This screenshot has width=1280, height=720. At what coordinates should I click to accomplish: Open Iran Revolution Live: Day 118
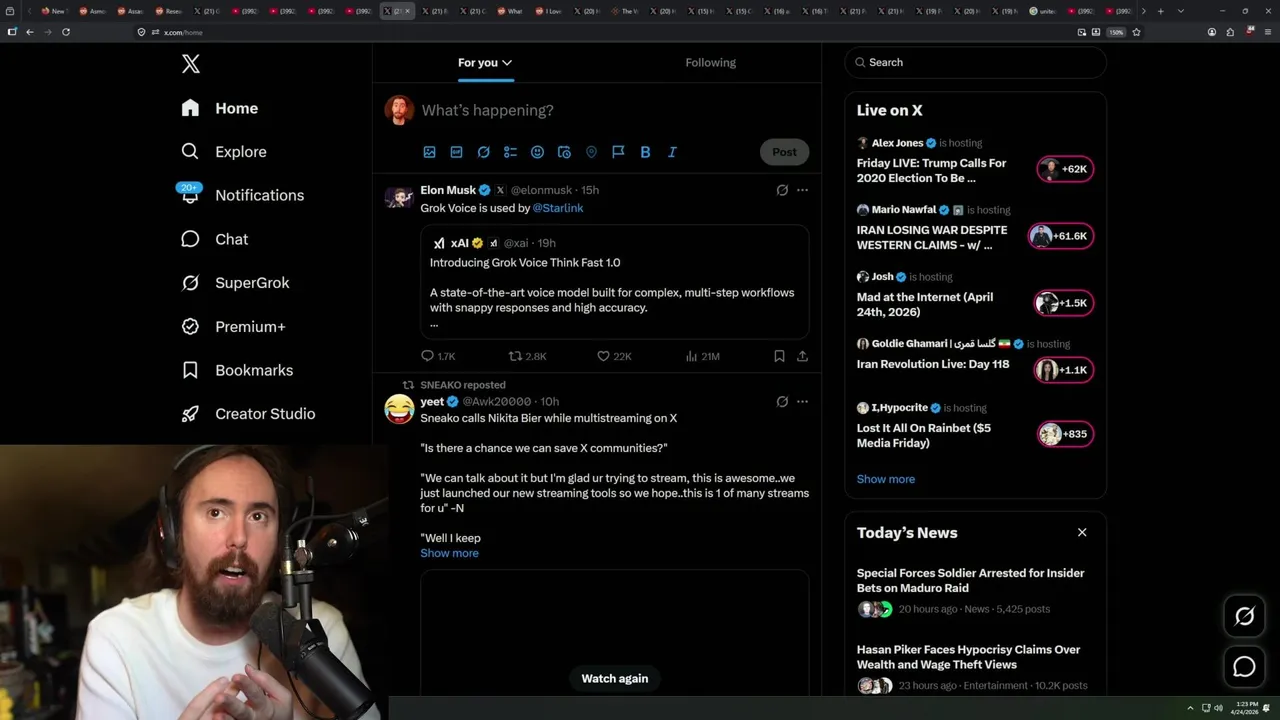(932, 364)
